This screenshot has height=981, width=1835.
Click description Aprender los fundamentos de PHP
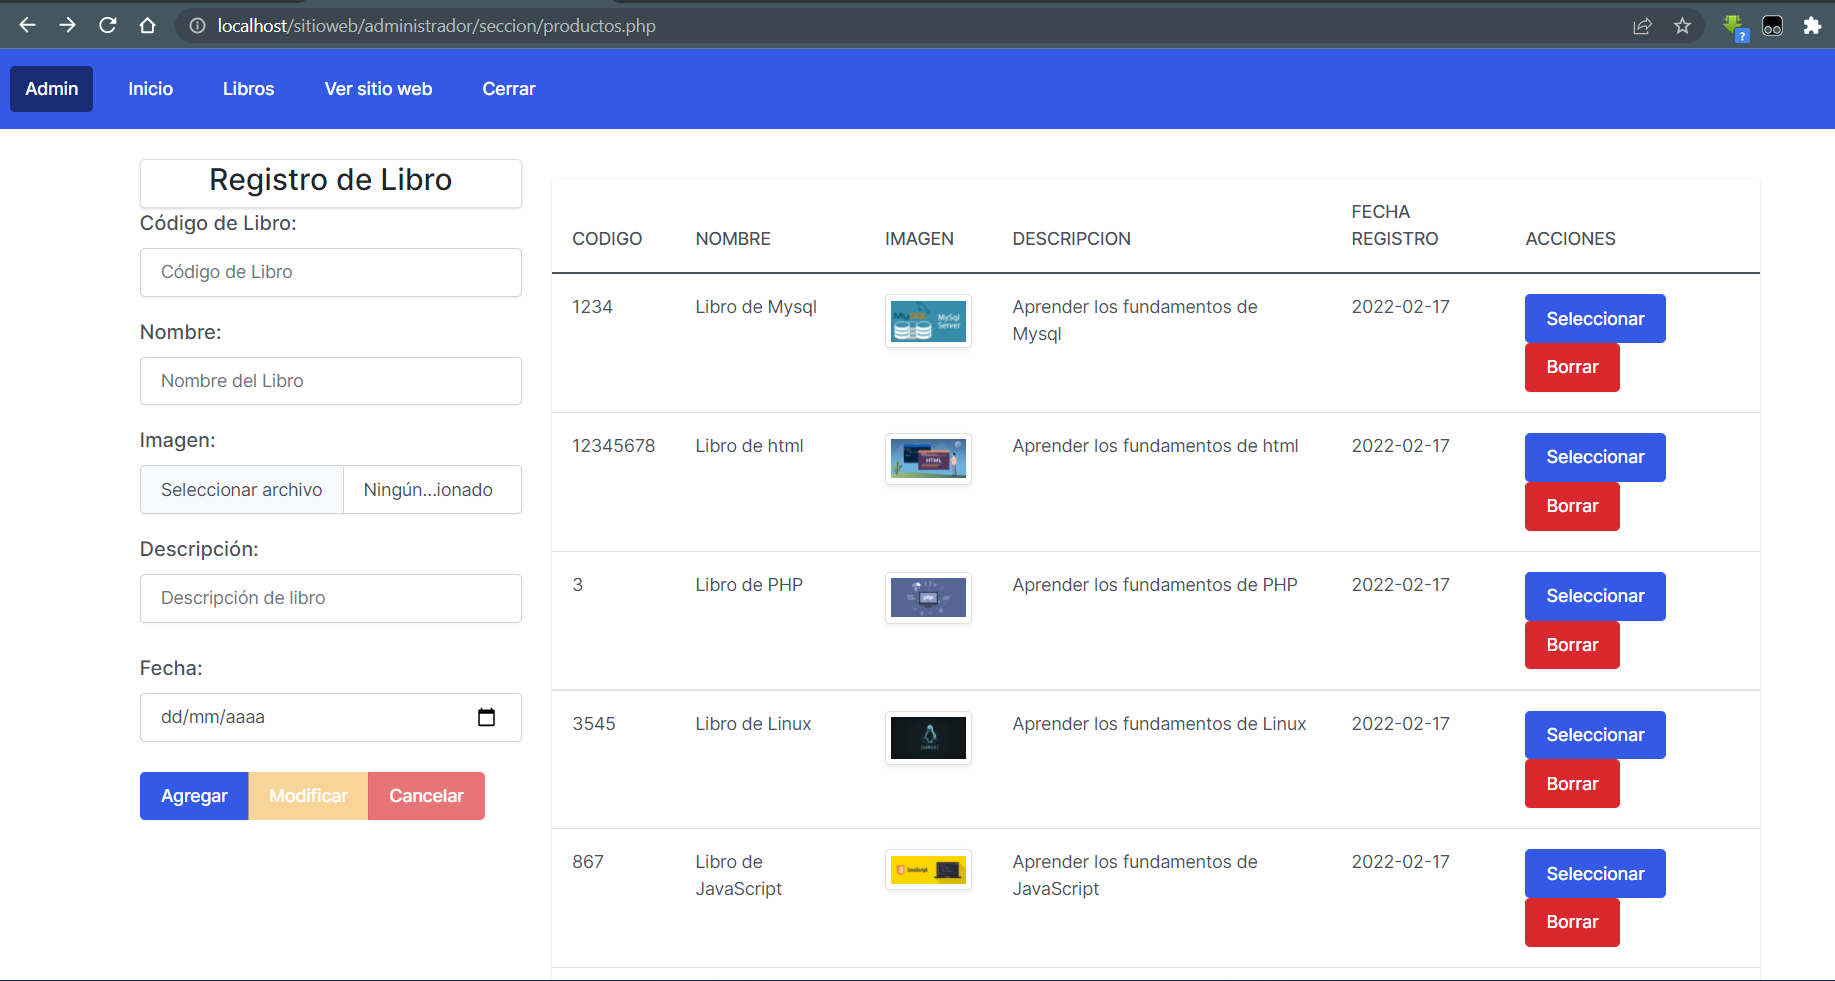click(x=1155, y=585)
